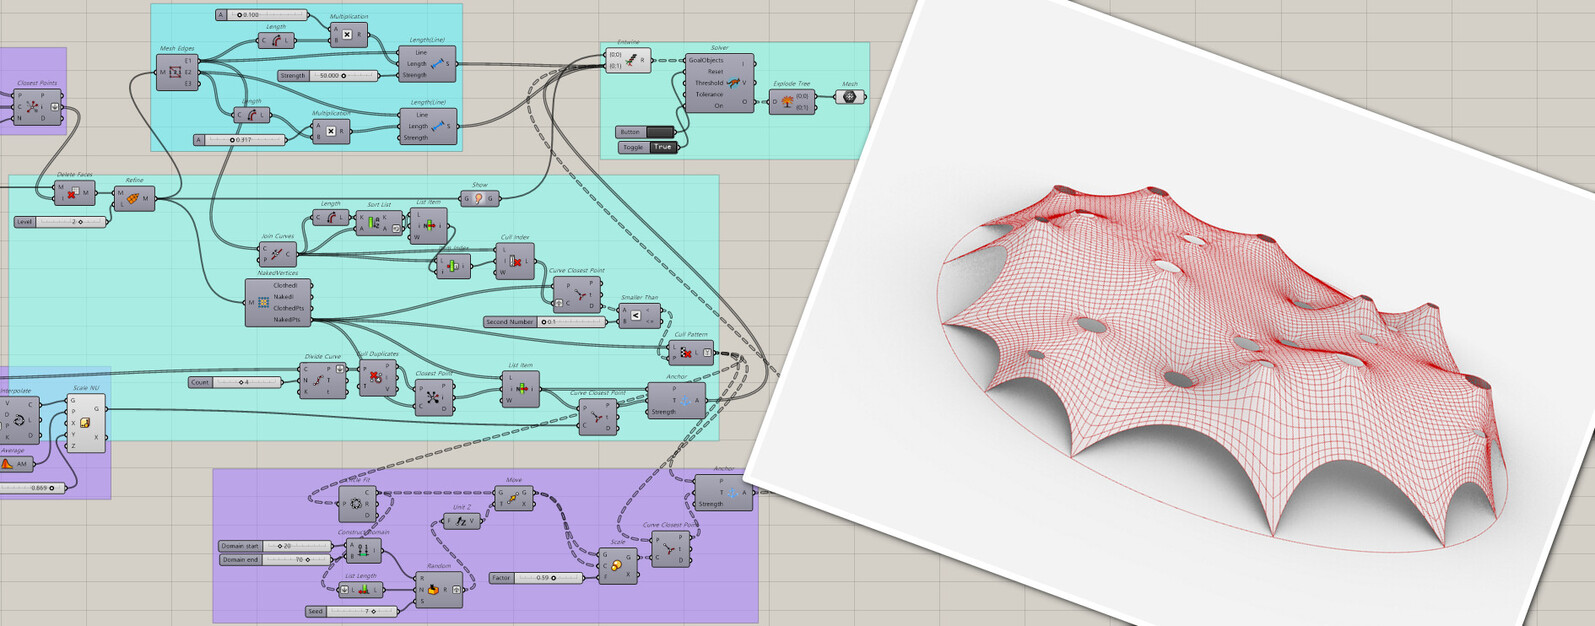Screen dimensions: 1595x626
Task: Select the Closest Points component in purple group
Action: click(x=37, y=107)
